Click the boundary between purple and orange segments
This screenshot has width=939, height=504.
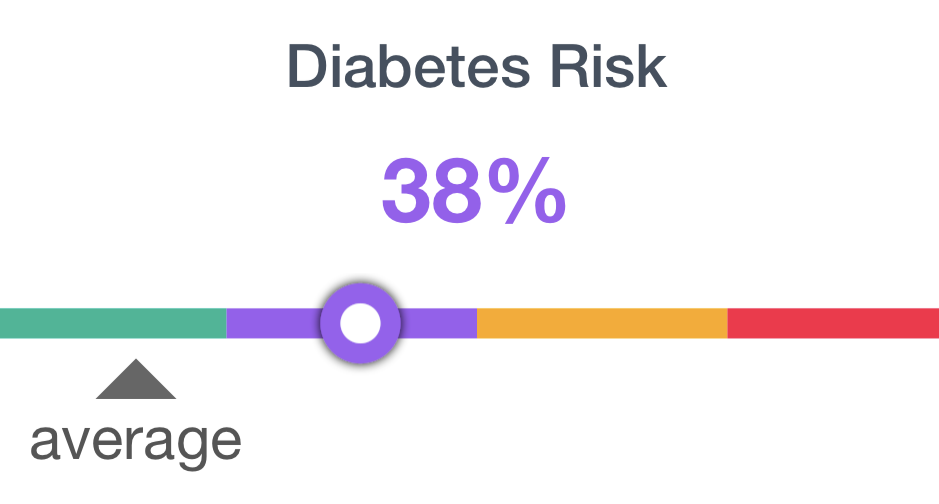(477, 323)
